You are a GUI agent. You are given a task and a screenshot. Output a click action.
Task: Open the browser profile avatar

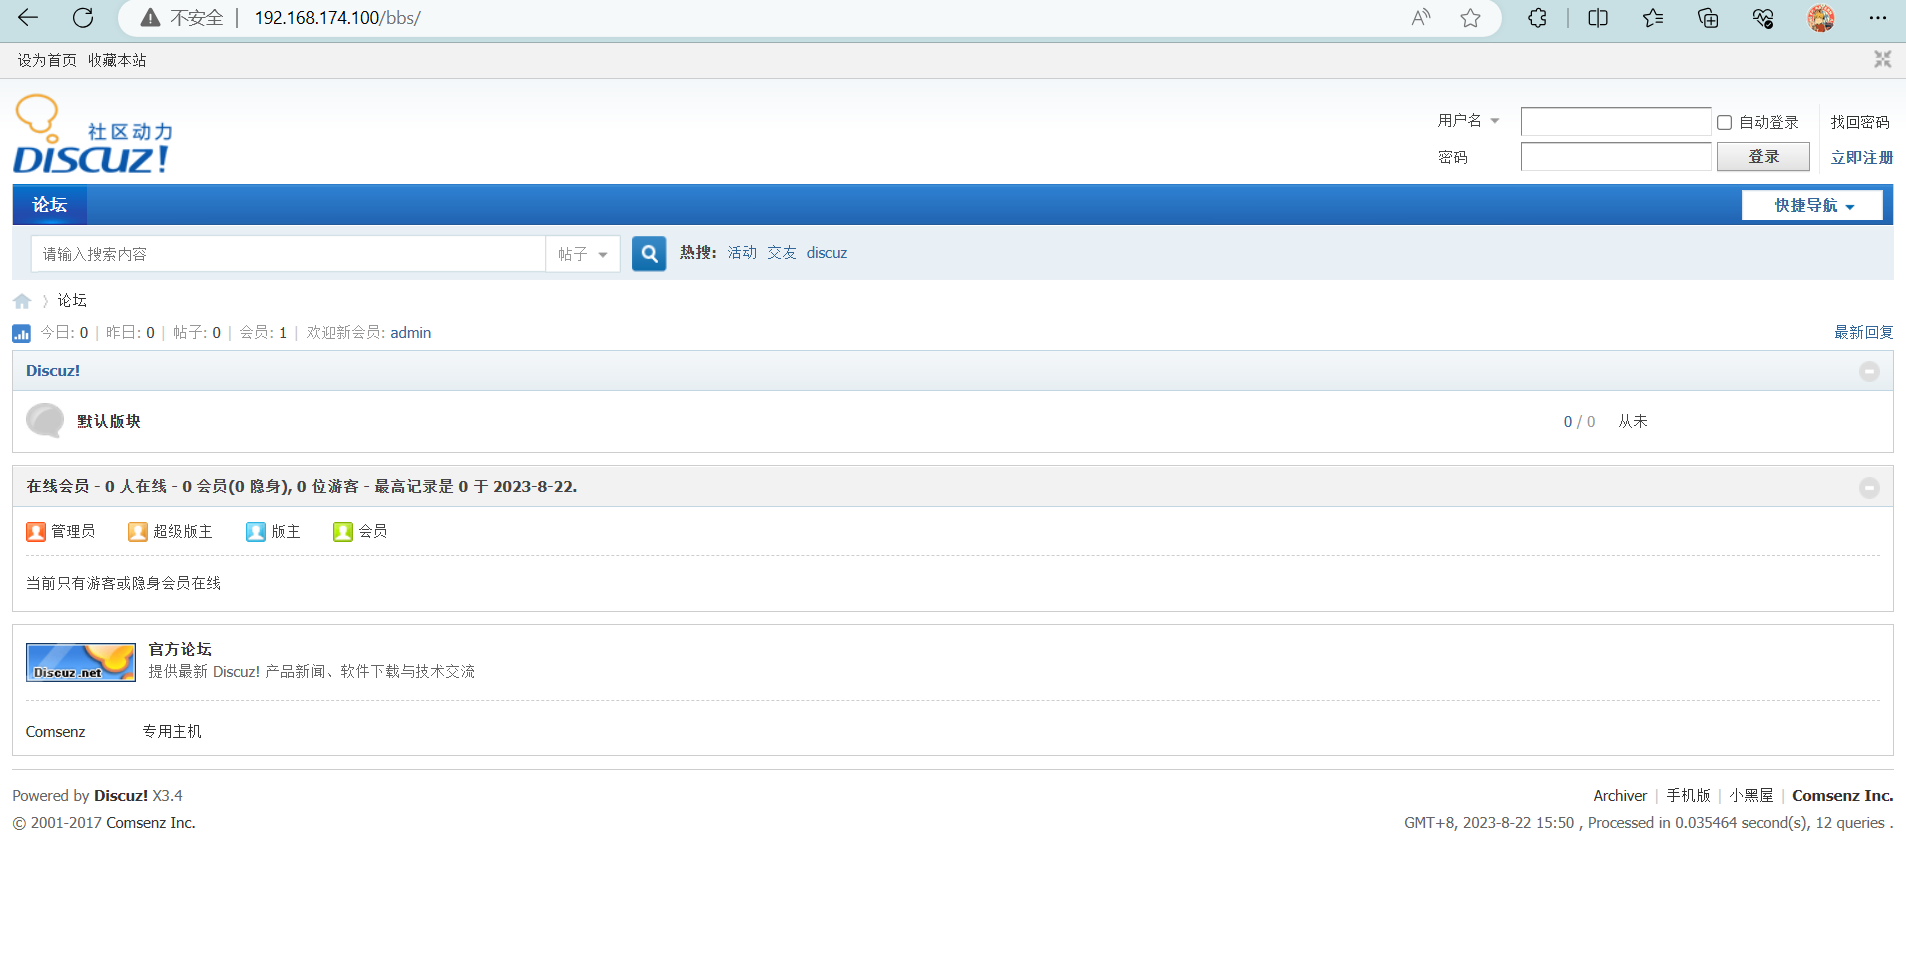(1821, 18)
